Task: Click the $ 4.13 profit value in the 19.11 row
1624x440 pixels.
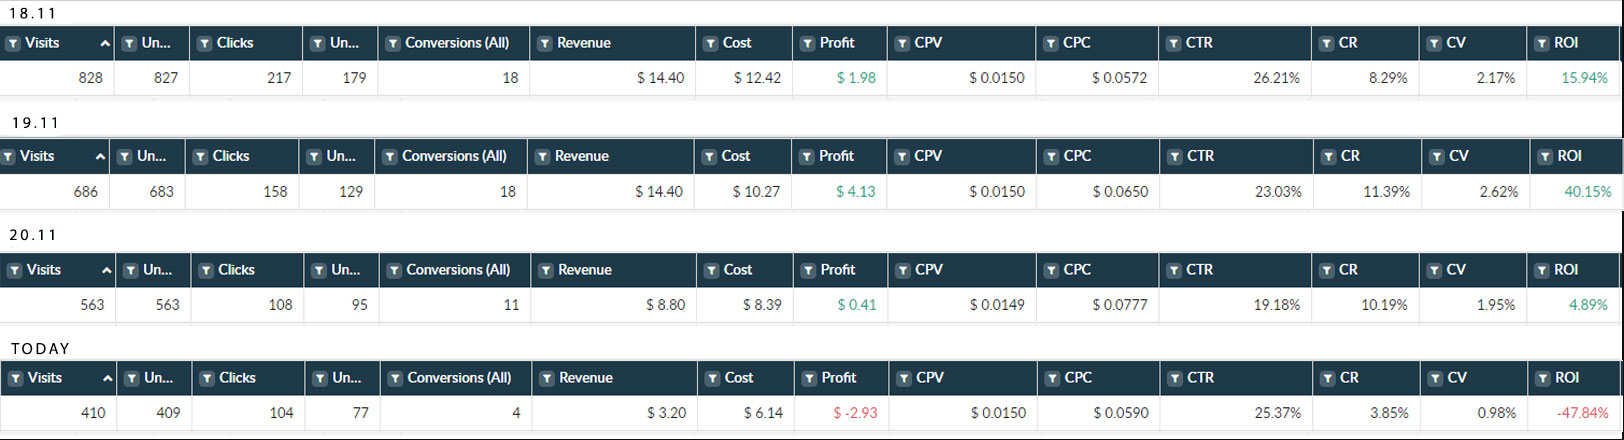Action: [855, 191]
